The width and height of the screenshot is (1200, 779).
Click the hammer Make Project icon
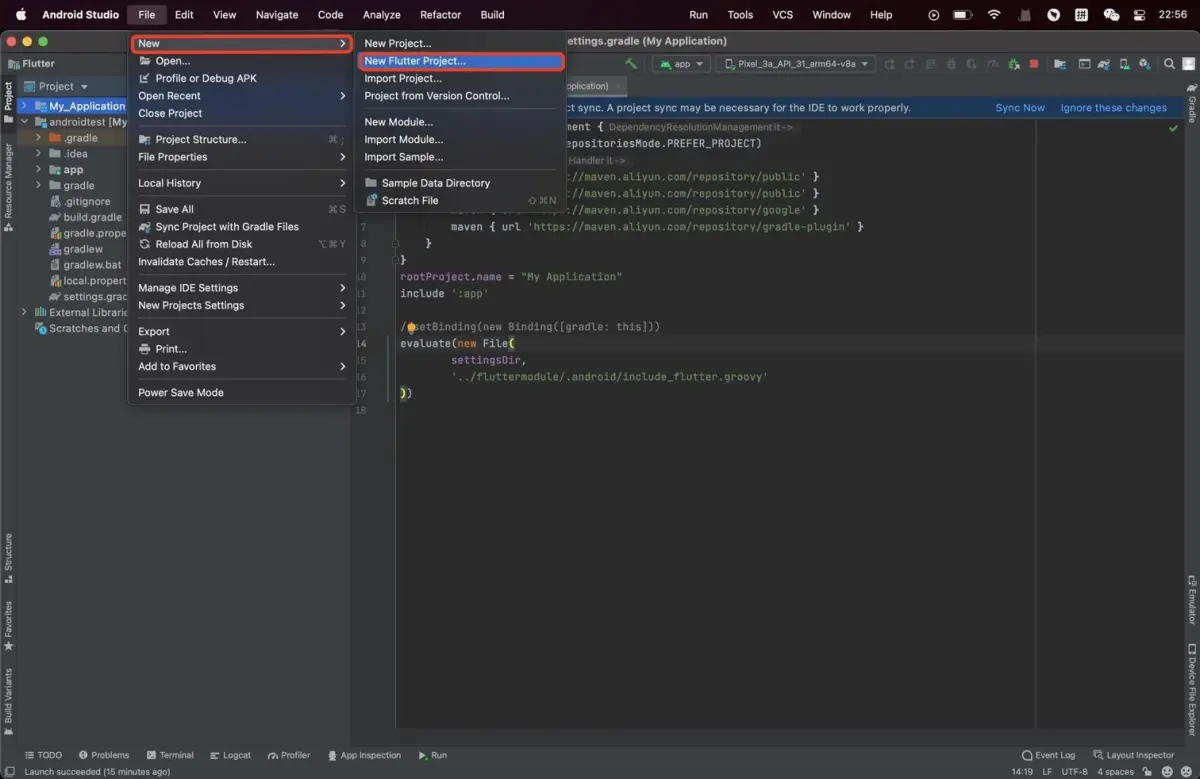click(x=631, y=64)
